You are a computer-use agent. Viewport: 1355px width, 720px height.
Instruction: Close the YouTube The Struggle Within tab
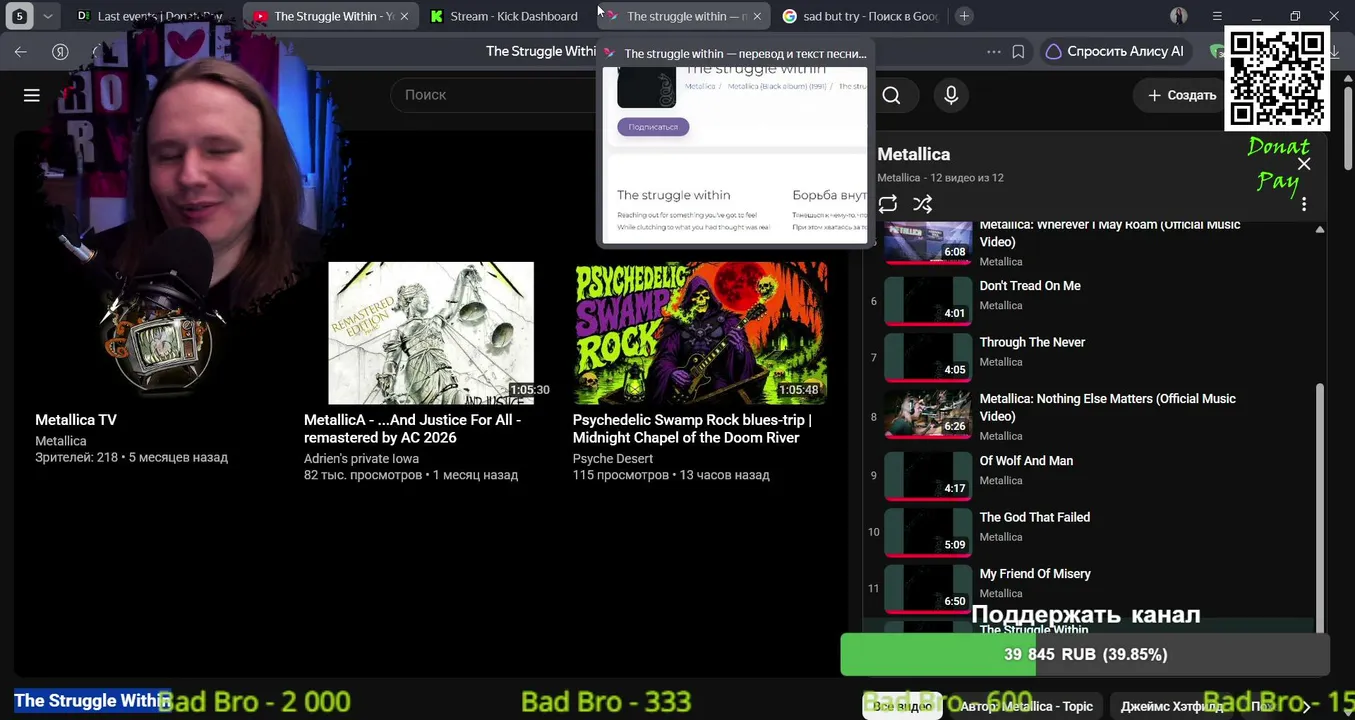point(405,16)
